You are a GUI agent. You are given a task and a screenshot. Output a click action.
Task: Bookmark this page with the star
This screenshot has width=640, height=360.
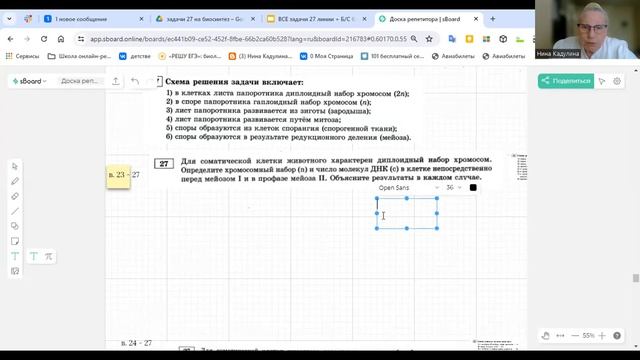point(429,39)
